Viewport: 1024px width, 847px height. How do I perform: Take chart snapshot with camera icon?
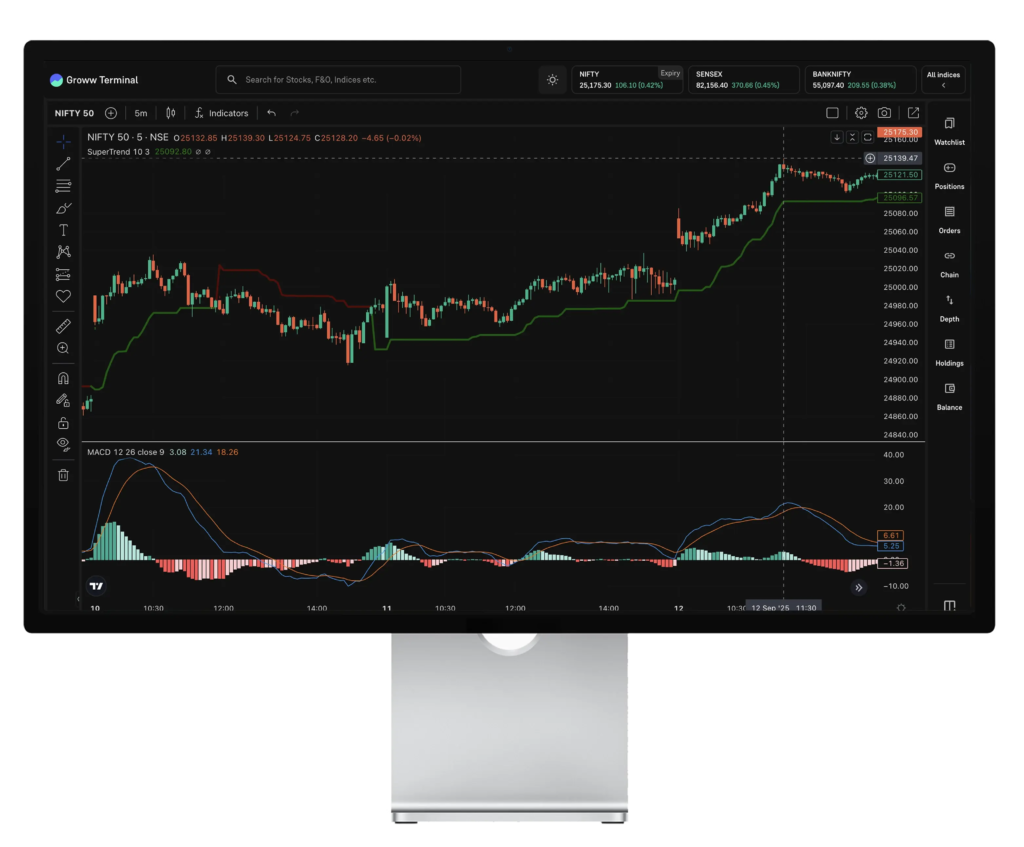pyautogui.click(x=885, y=113)
